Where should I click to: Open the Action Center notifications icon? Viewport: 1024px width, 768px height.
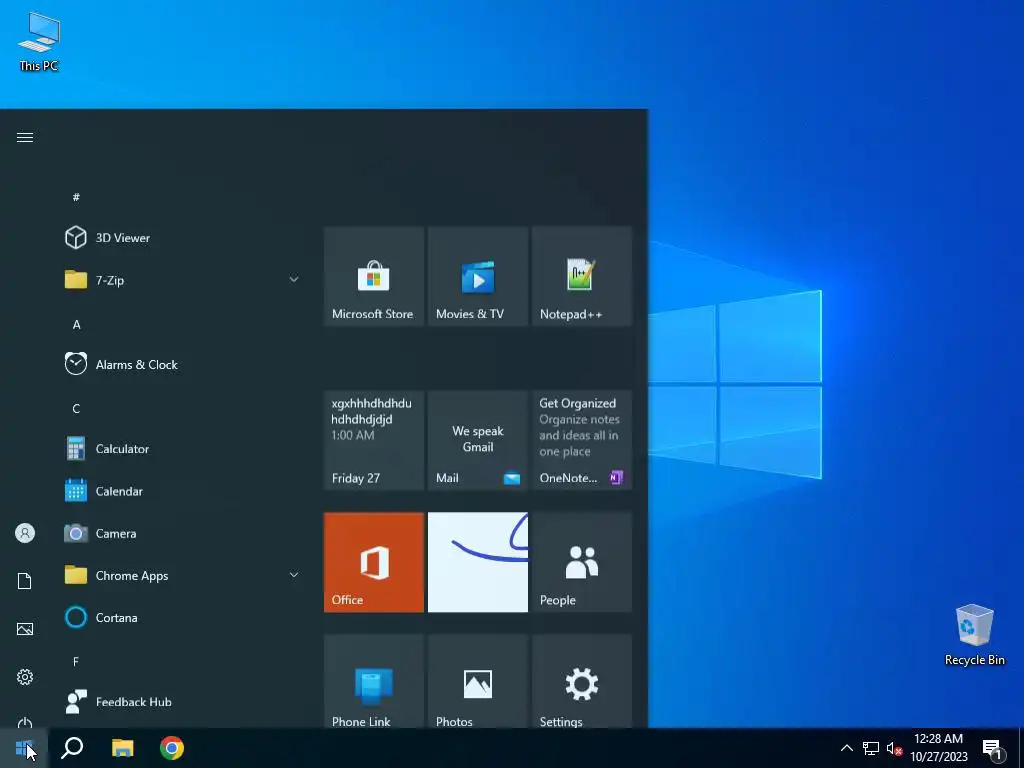point(992,749)
